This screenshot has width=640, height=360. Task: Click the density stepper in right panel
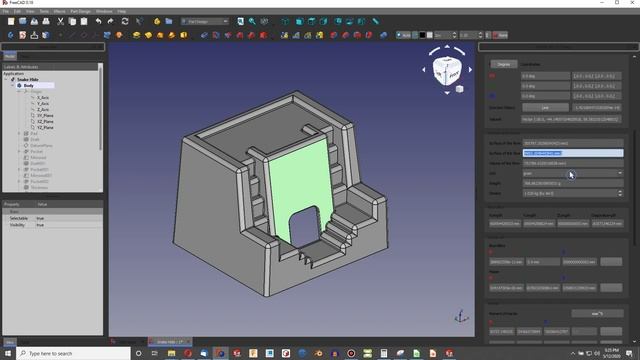pyautogui.click(x=620, y=193)
